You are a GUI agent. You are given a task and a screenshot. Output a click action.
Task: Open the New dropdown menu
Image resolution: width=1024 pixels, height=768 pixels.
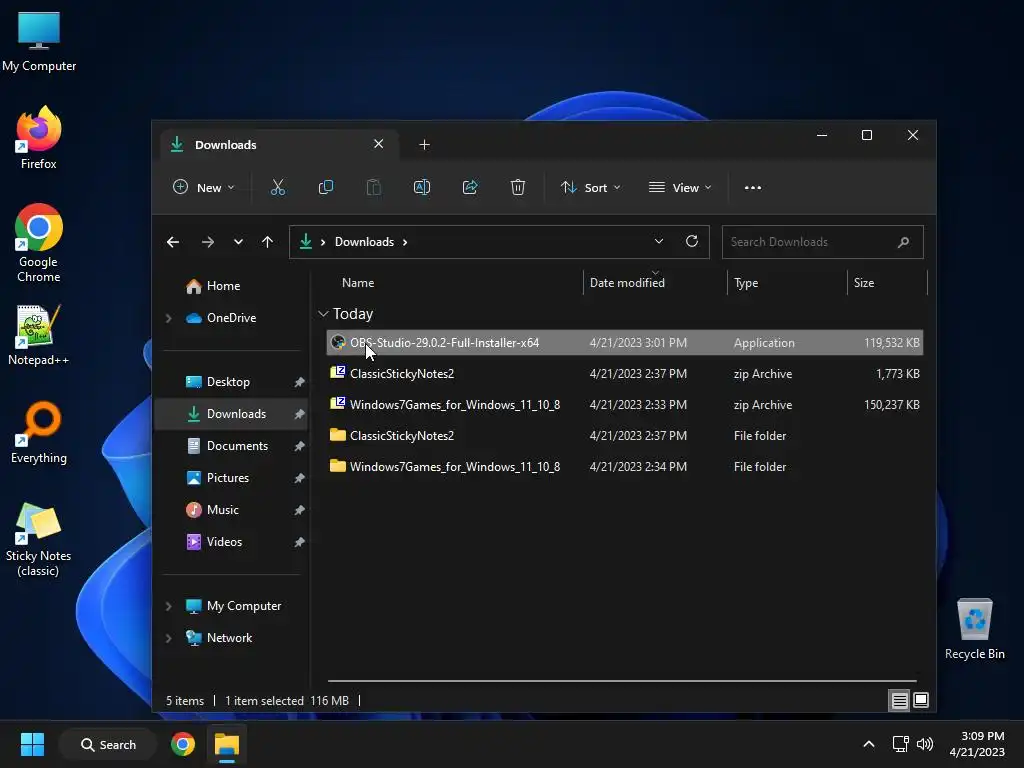204,187
